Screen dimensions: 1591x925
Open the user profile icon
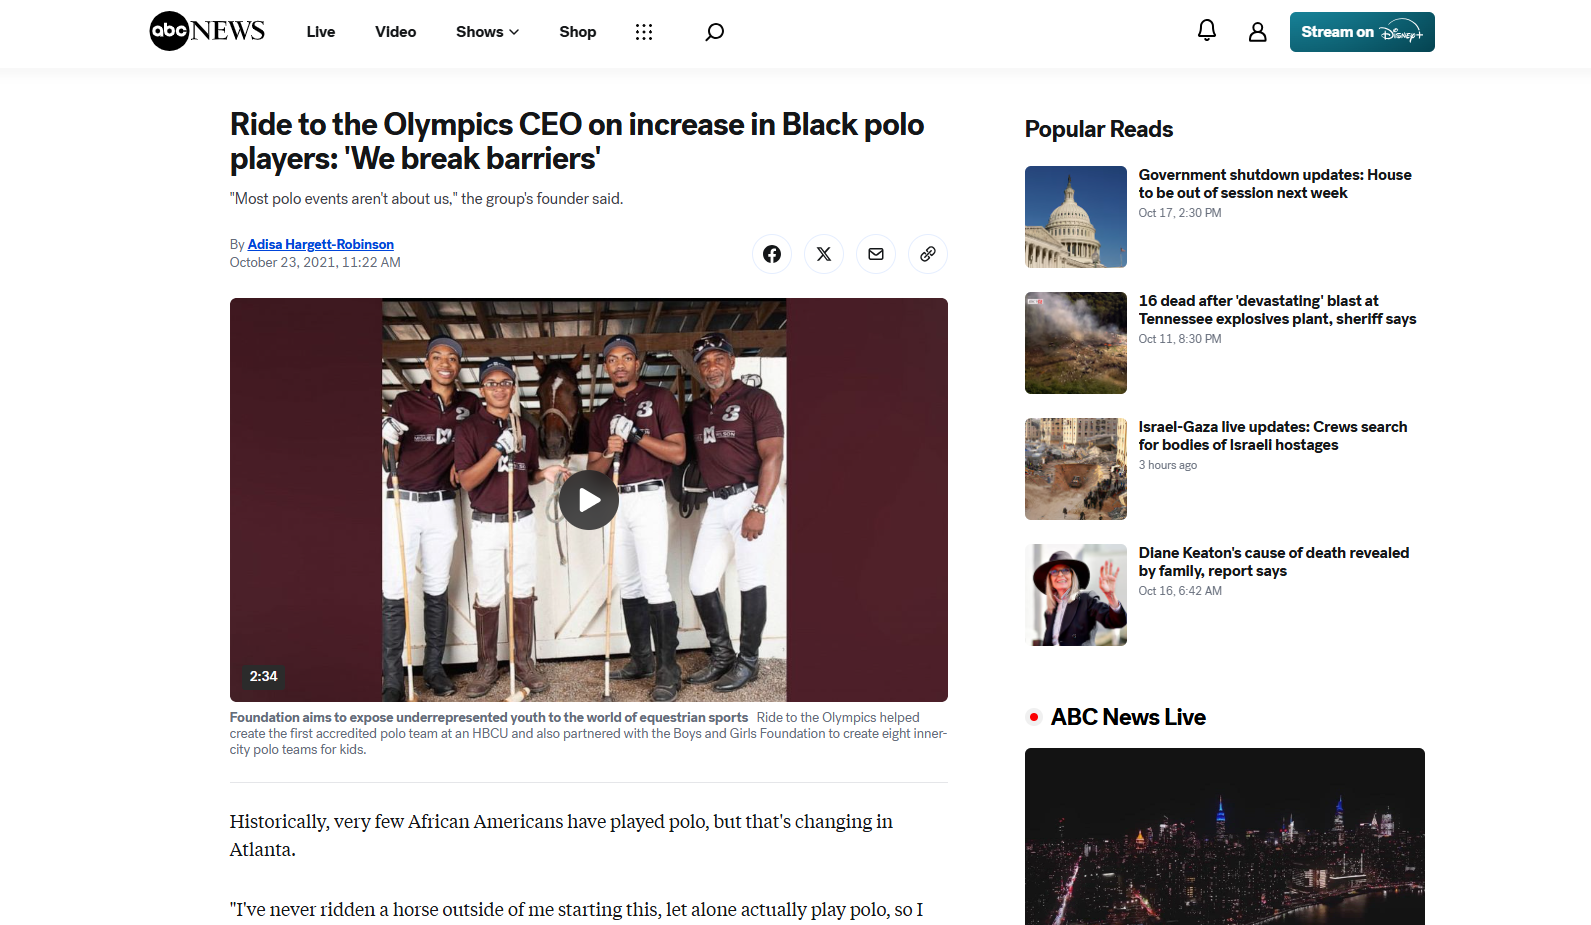pos(1257,32)
